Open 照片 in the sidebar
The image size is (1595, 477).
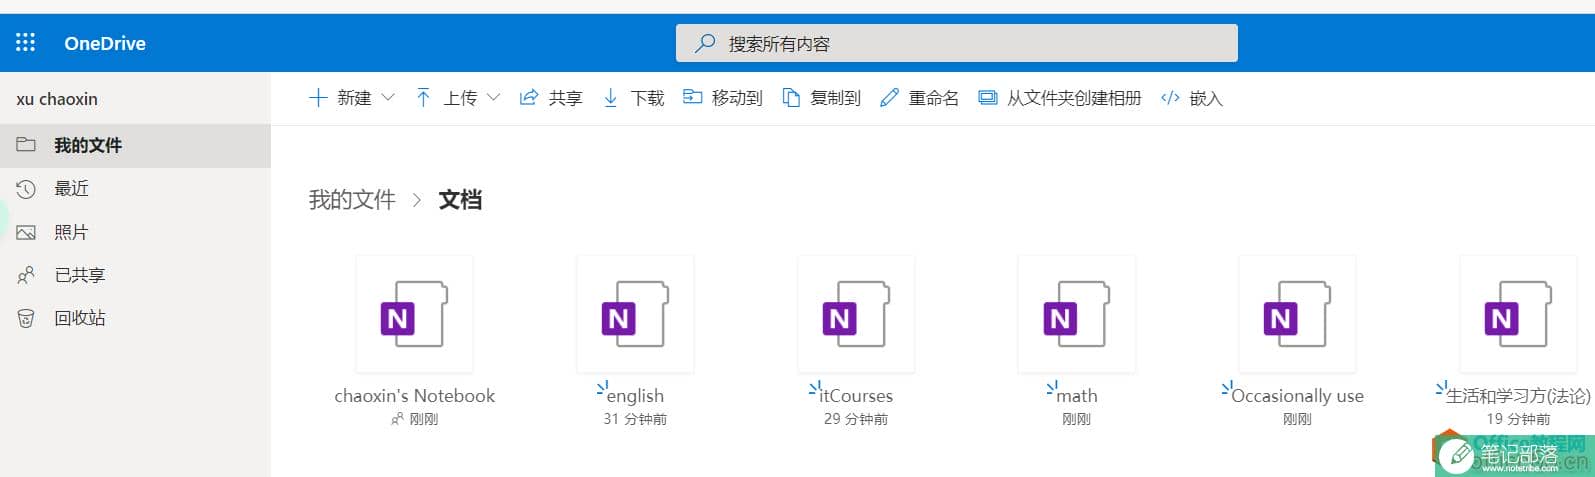135,232
